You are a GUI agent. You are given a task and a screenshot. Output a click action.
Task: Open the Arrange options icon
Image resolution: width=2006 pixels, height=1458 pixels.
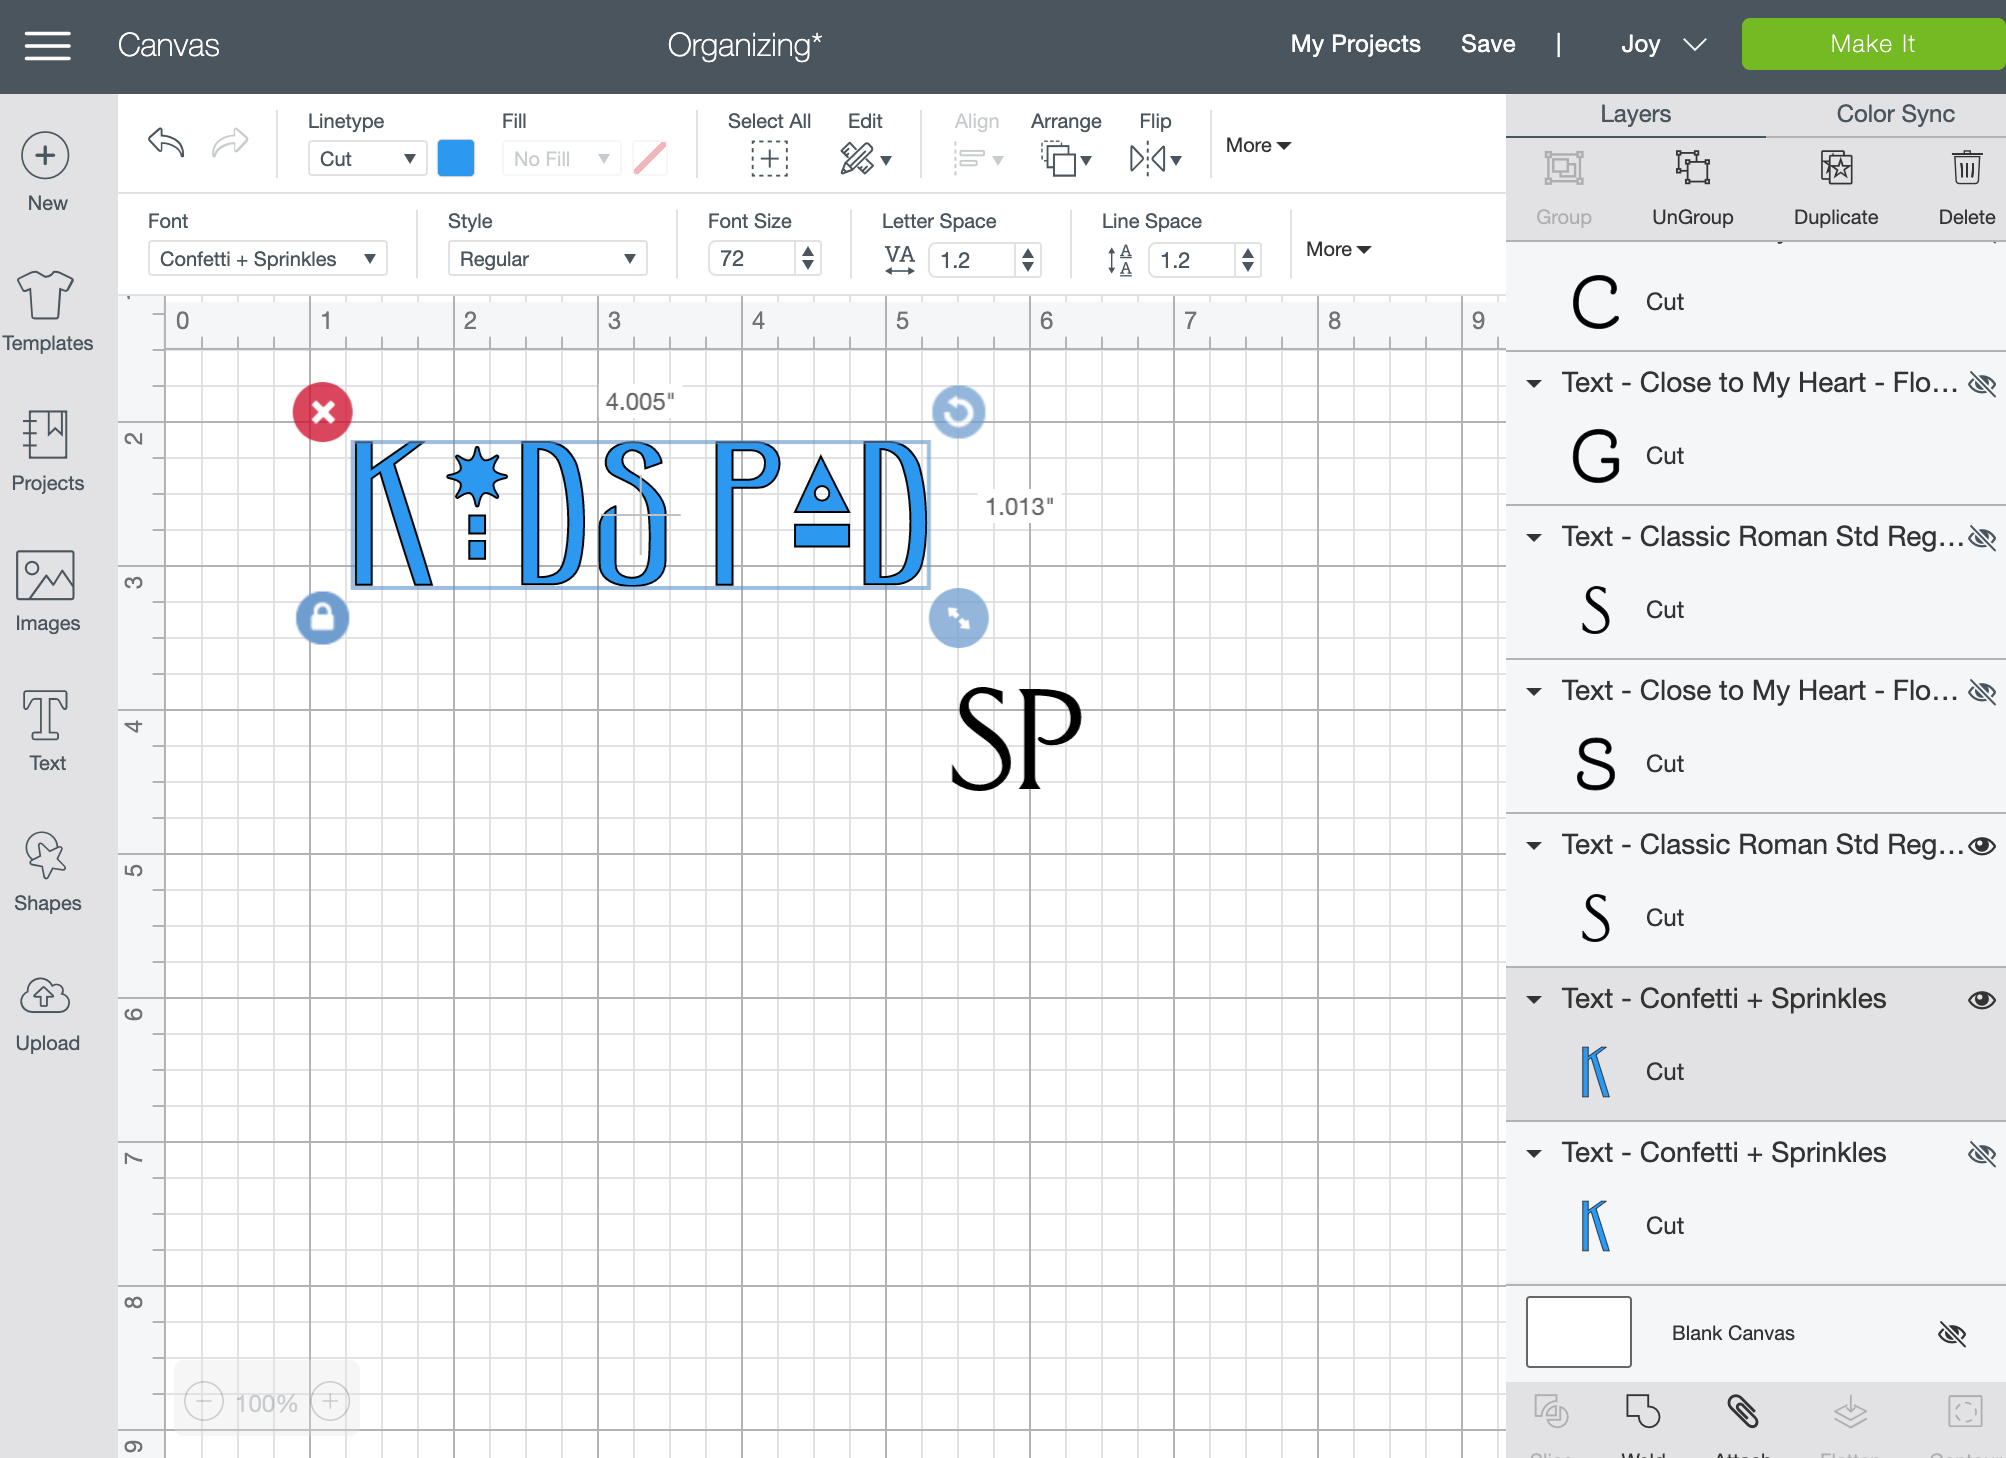[x=1065, y=158]
